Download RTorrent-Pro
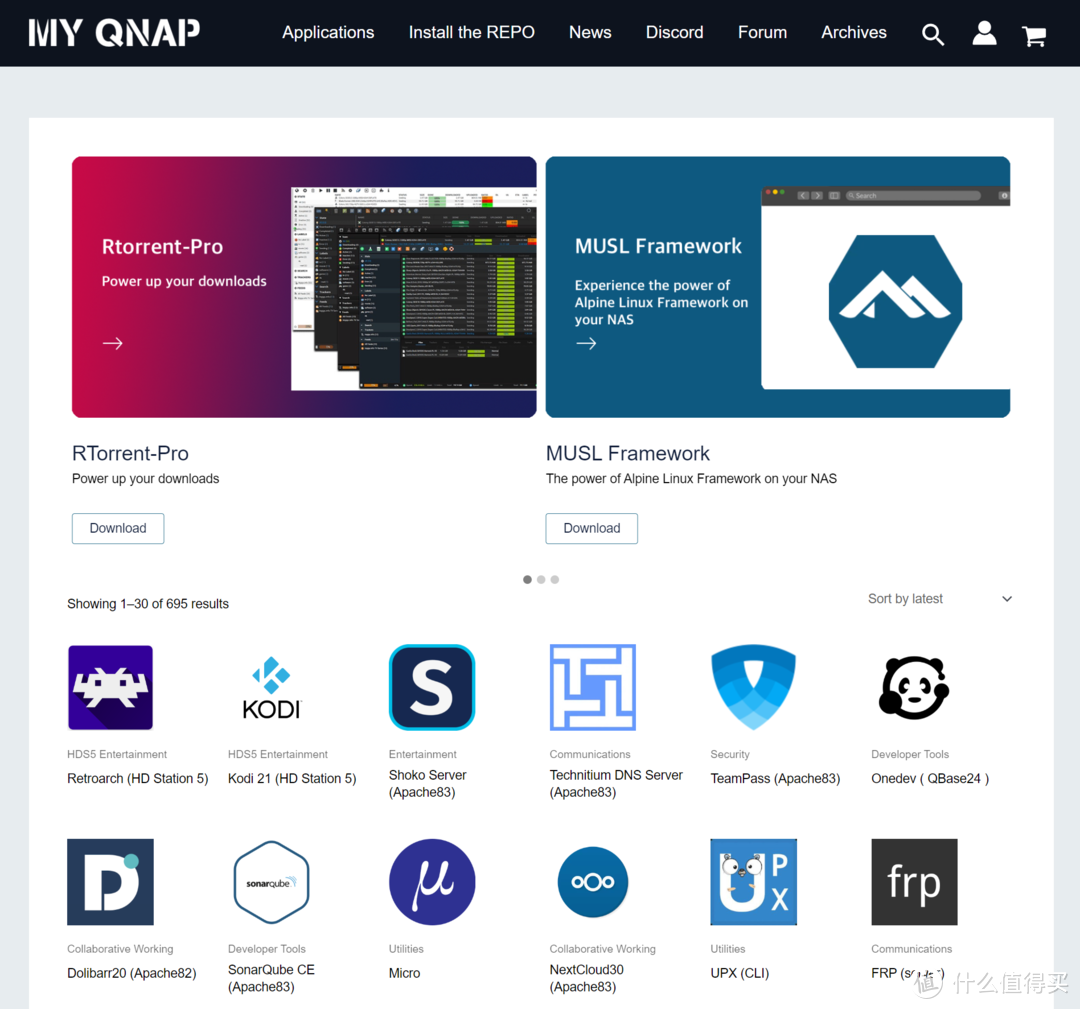Screen dimensions: 1080x1009 pyautogui.click(x=118, y=528)
